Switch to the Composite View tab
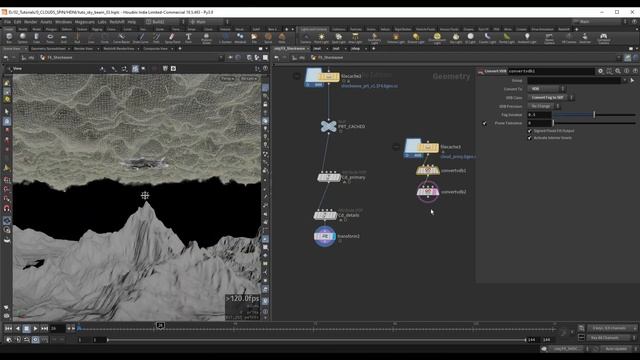The height and width of the screenshot is (360, 640). tap(156, 49)
